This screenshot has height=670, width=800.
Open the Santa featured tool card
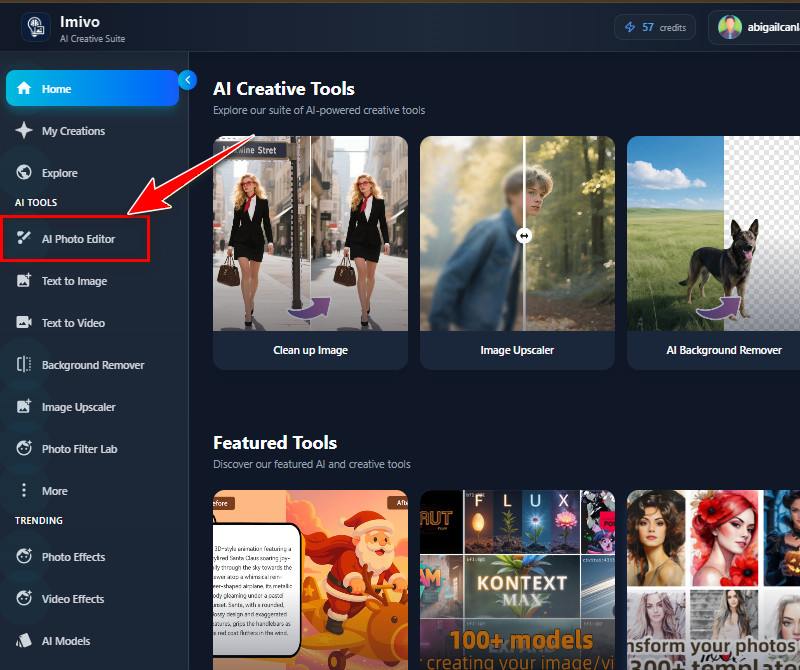pos(310,580)
